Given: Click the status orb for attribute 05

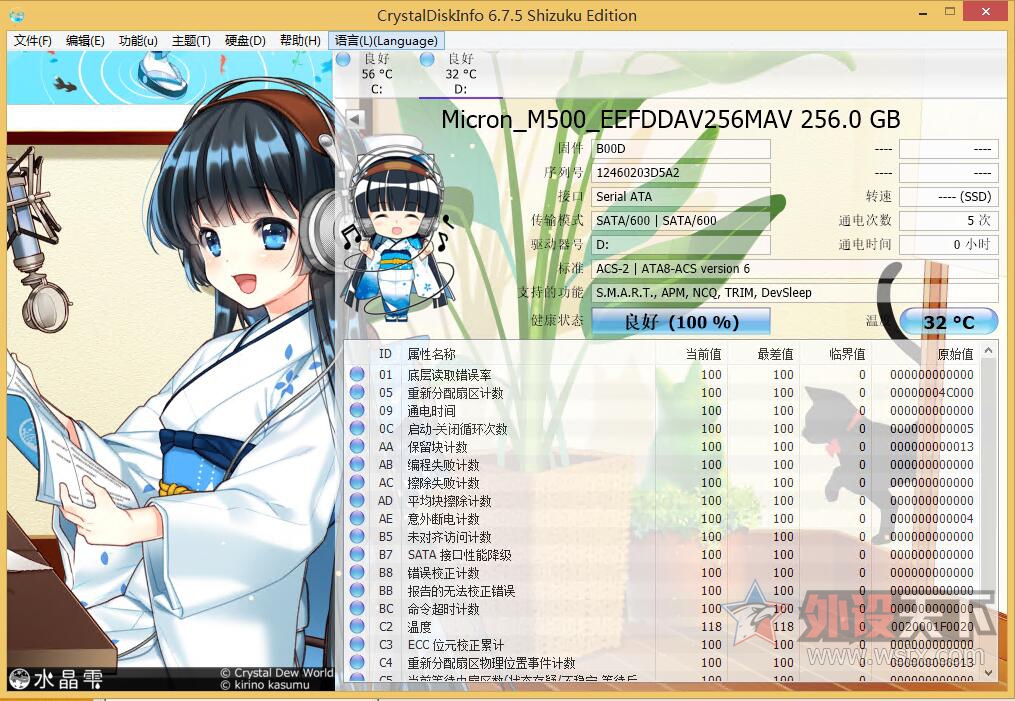Looking at the screenshot, I should pyautogui.click(x=357, y=392).
